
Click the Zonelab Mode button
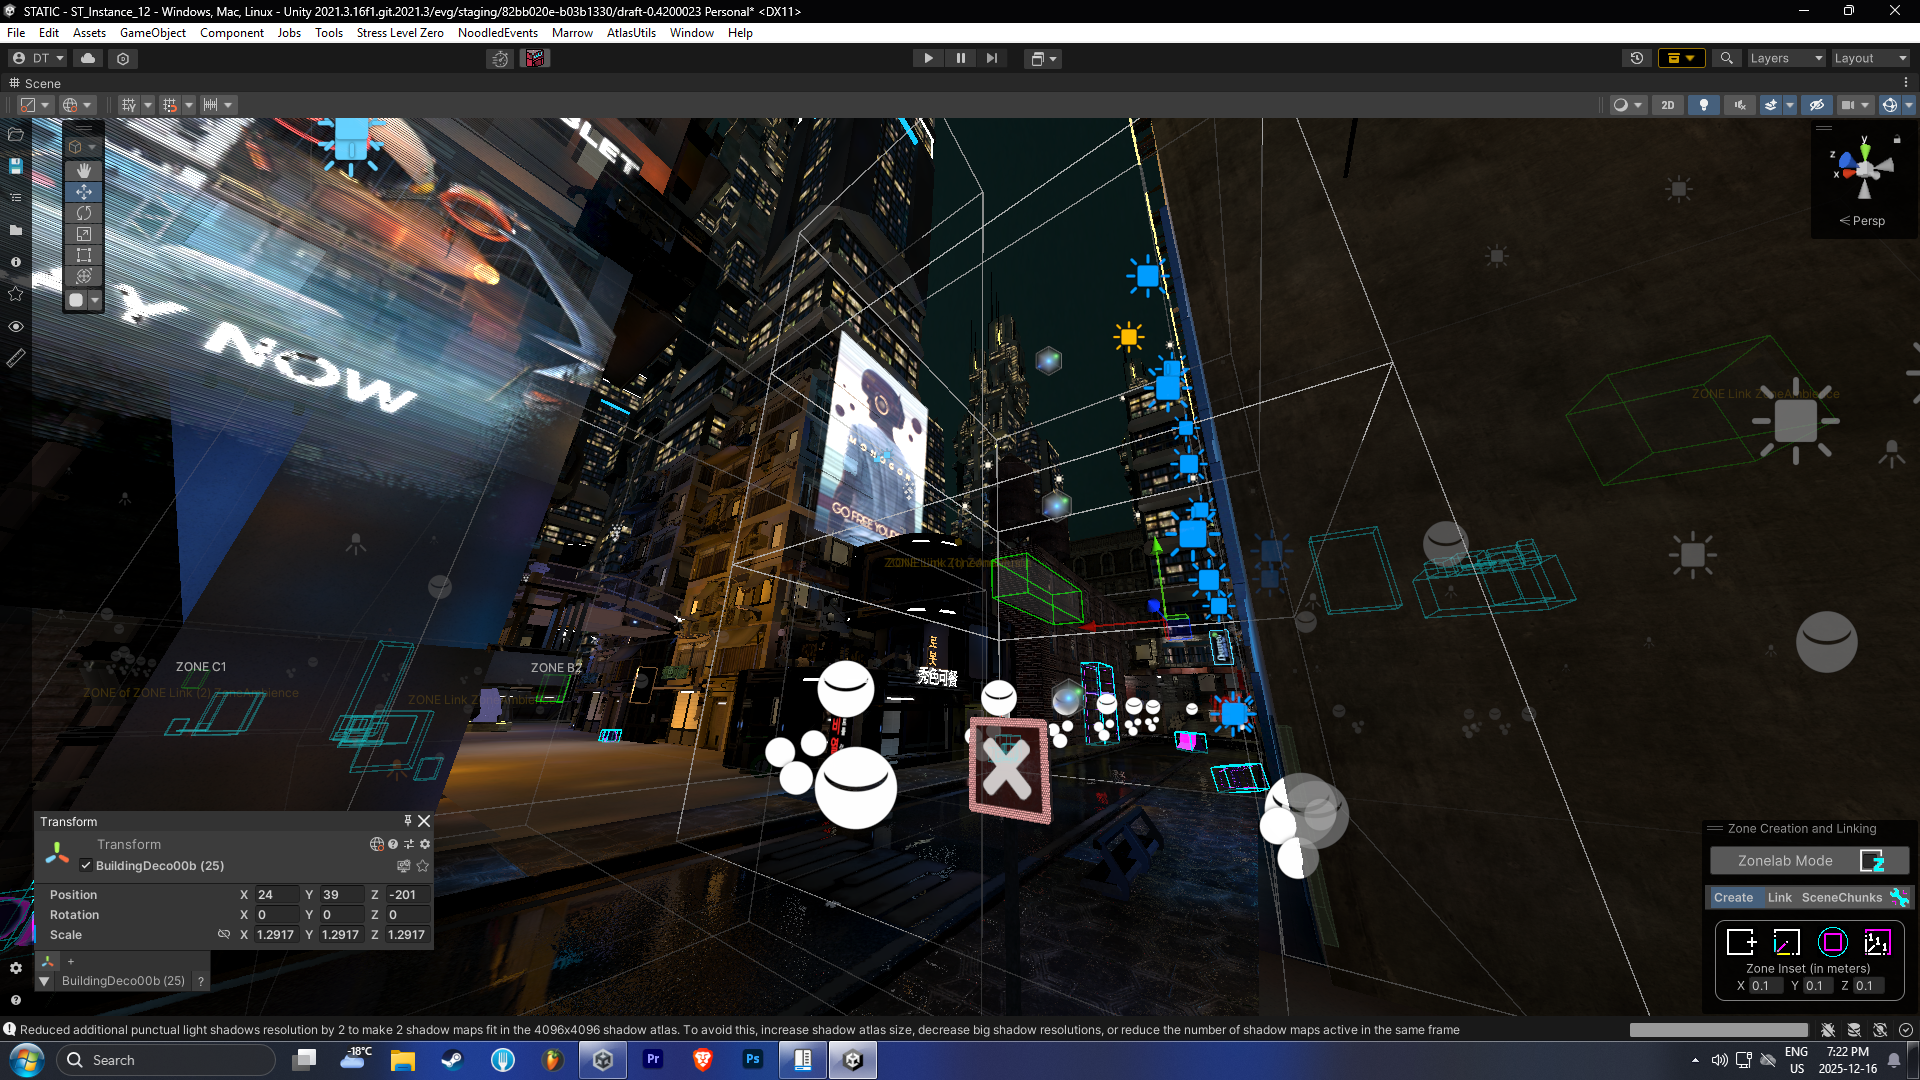coord(1785,860)
